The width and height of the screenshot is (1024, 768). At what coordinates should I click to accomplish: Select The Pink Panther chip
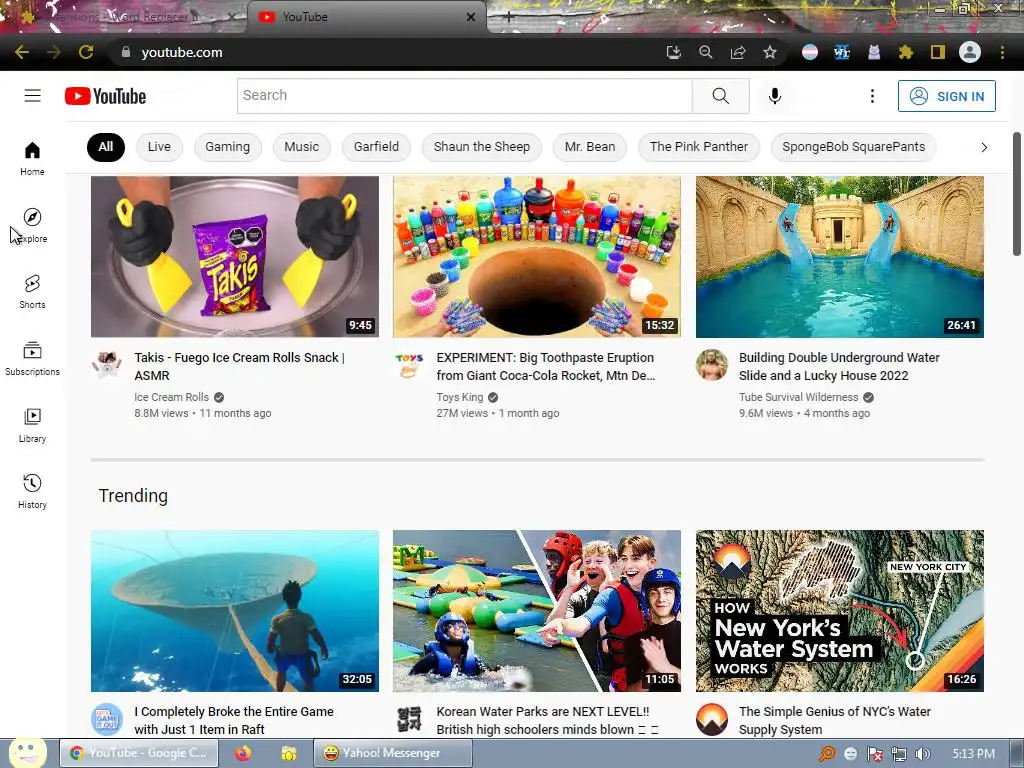tap(699, 147)
